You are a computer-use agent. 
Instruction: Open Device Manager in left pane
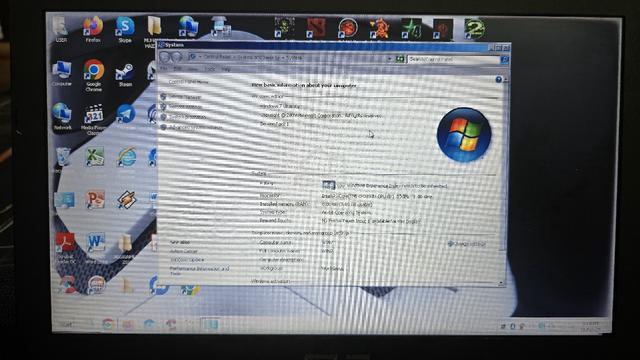click(x=185, y=97)
